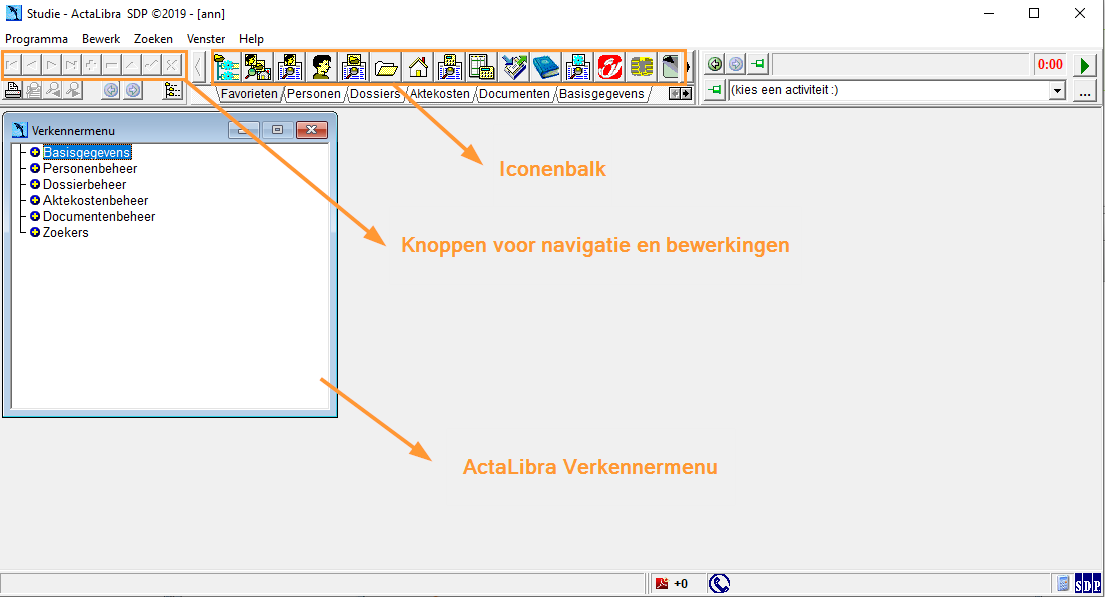Go to first record navigation button

(x=13, y=65)
